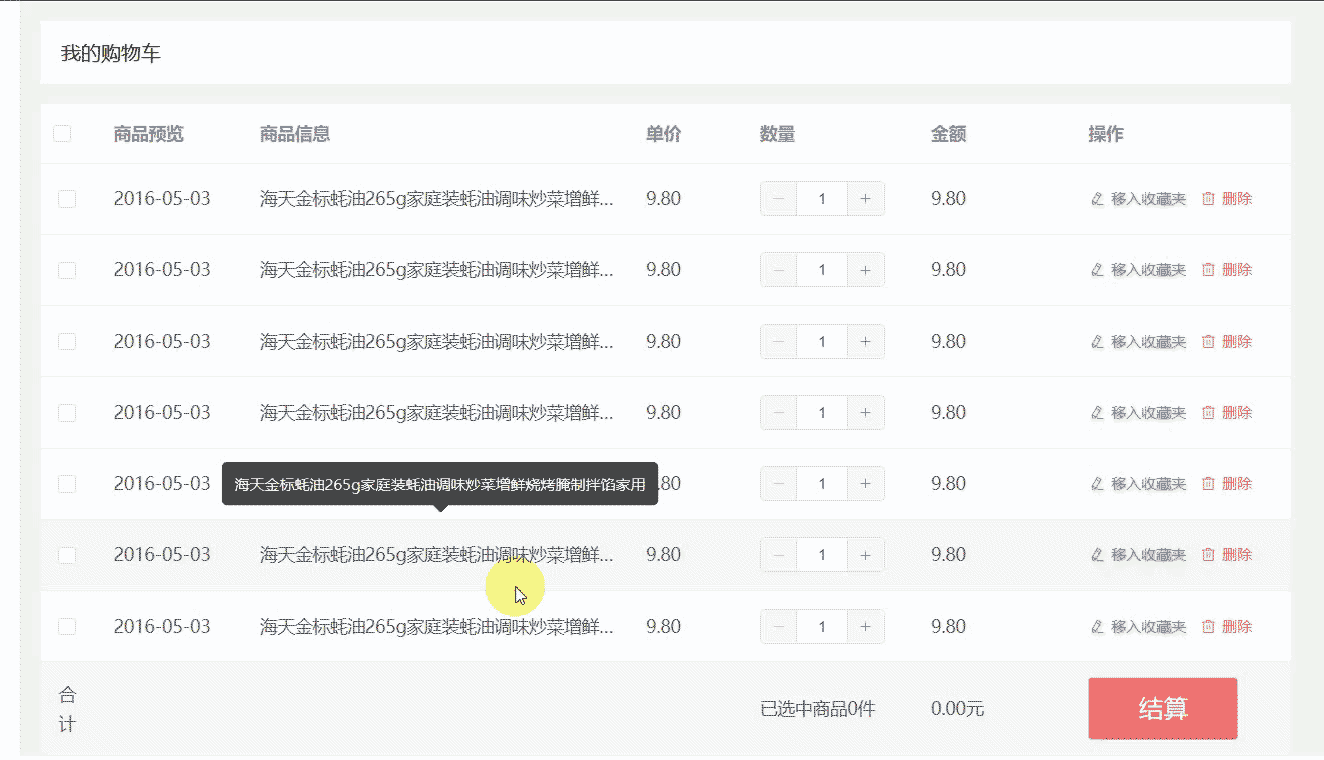The width and height of the screenshot is (1324, 760).
Task: Click the product name in the highlighted sixth row
Action: (437, 555)
